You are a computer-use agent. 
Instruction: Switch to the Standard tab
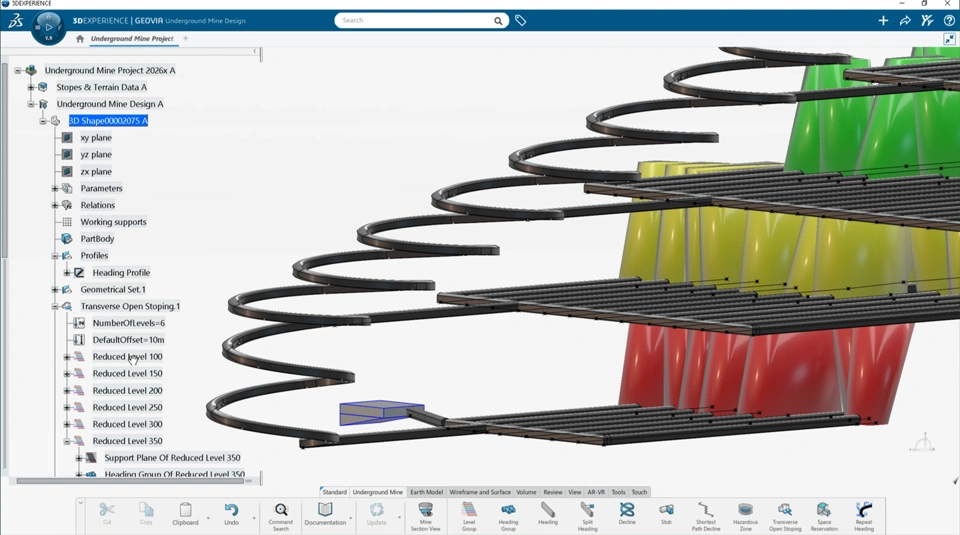[334, 492]
